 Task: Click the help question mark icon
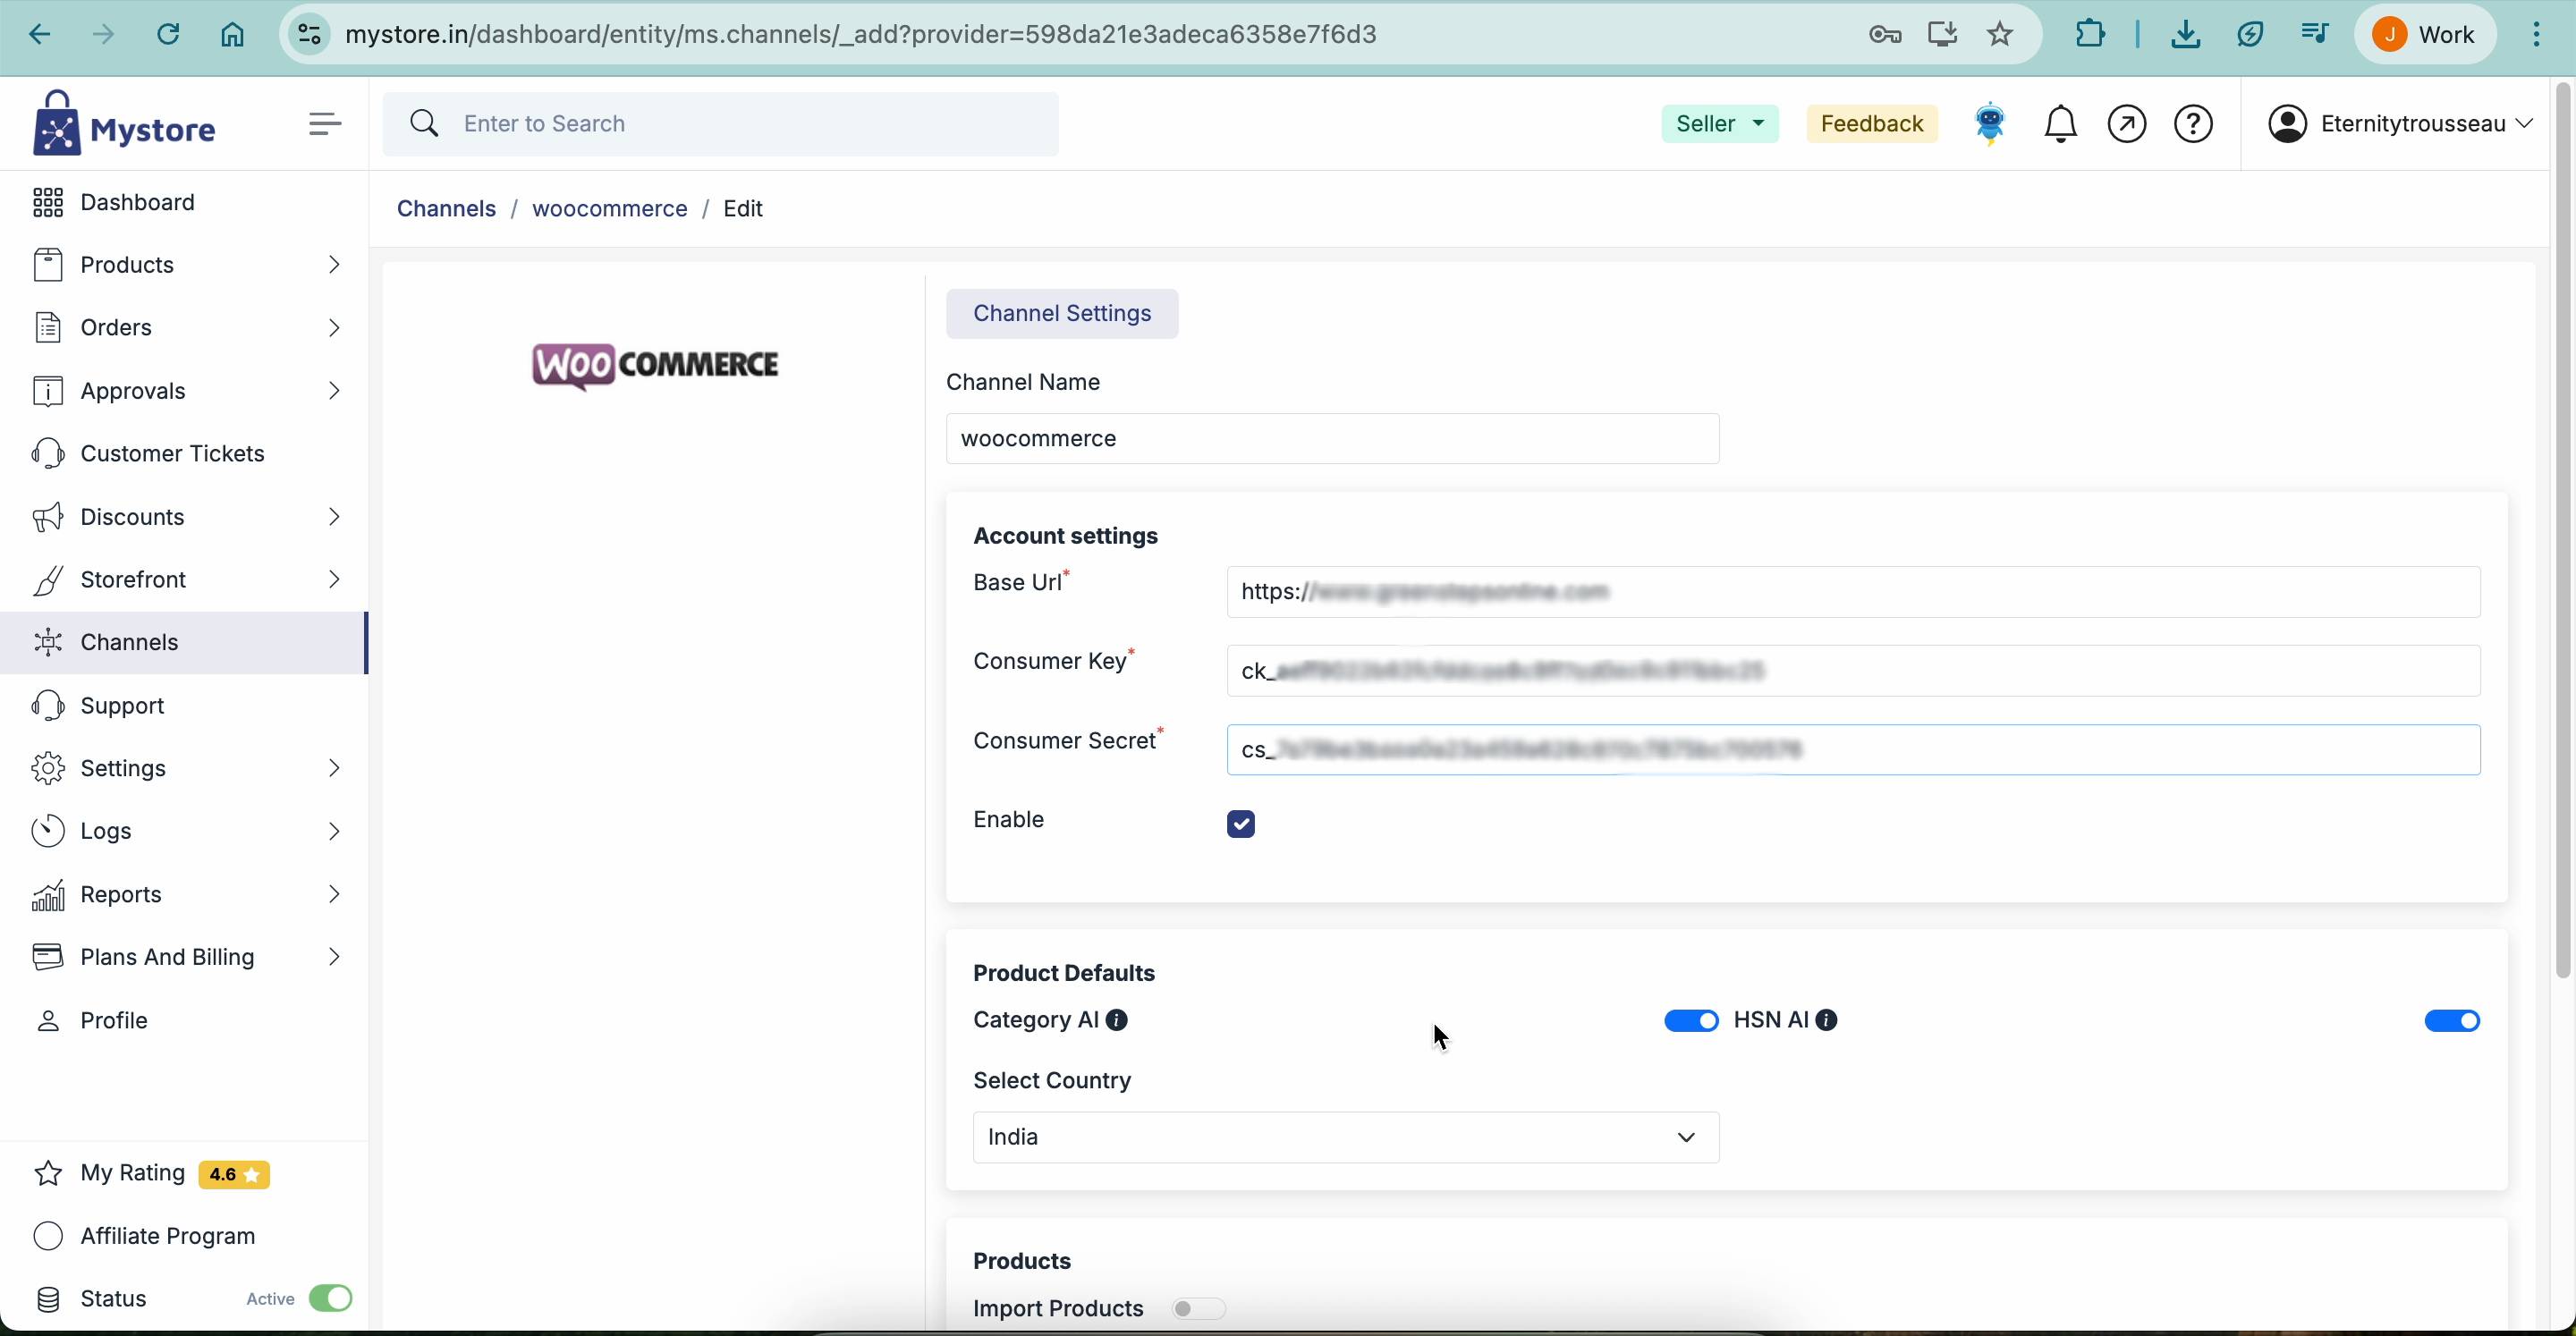pyautogui.click(x=2194, y=125)
